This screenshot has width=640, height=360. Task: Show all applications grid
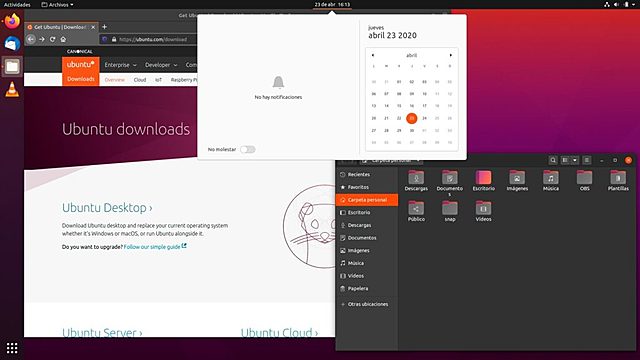coord(12,348)
